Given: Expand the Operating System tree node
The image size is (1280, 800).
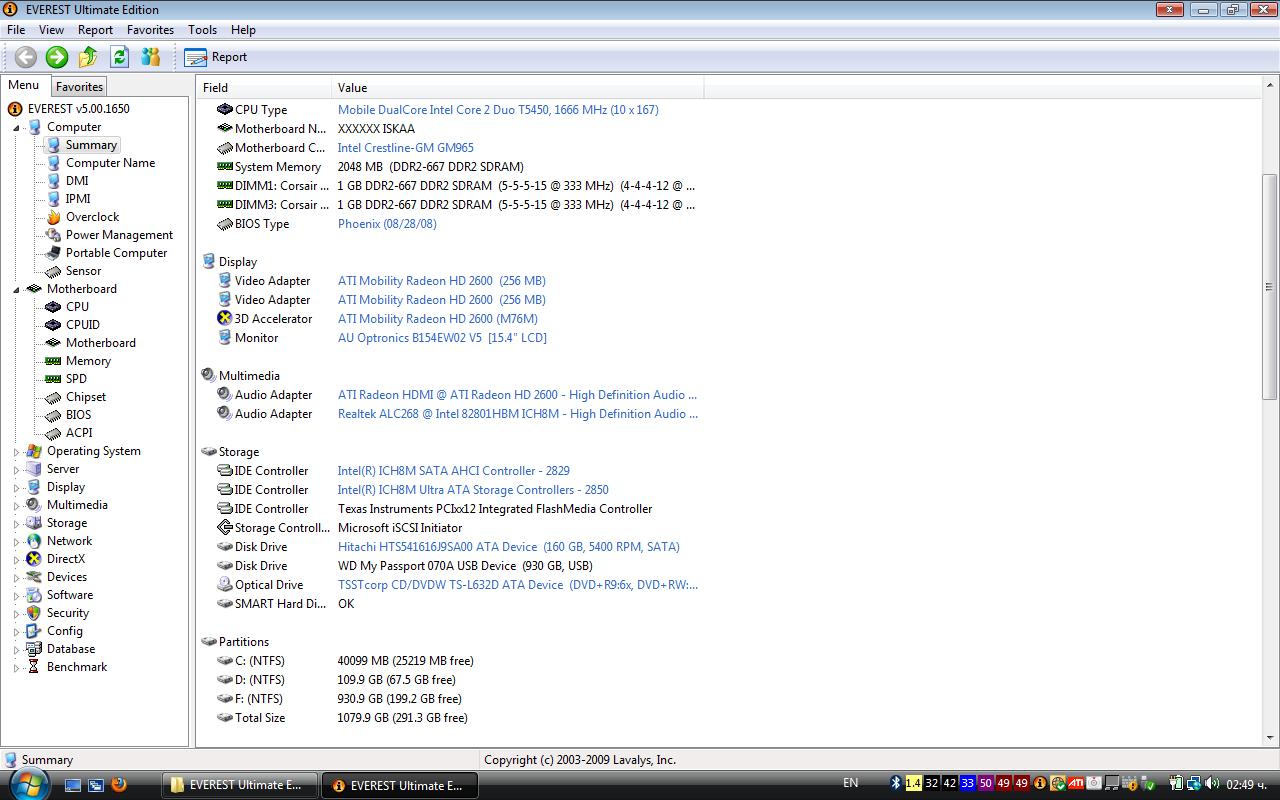Looking at the screenshot, I should (x=16, y=452).
